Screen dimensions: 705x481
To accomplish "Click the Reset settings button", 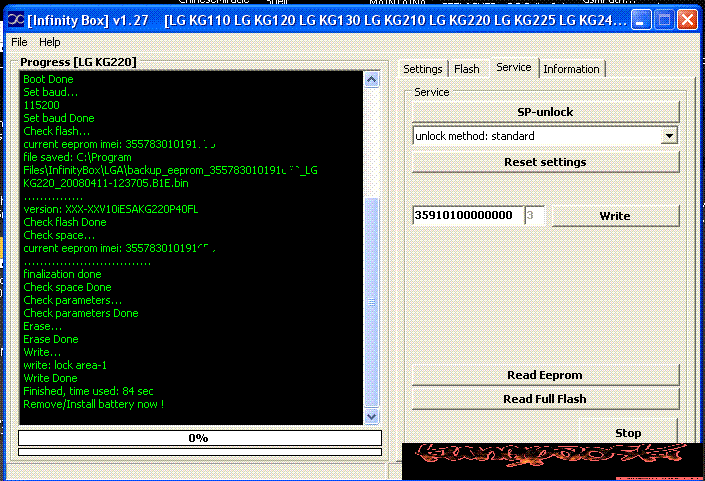I will point(545,162).
